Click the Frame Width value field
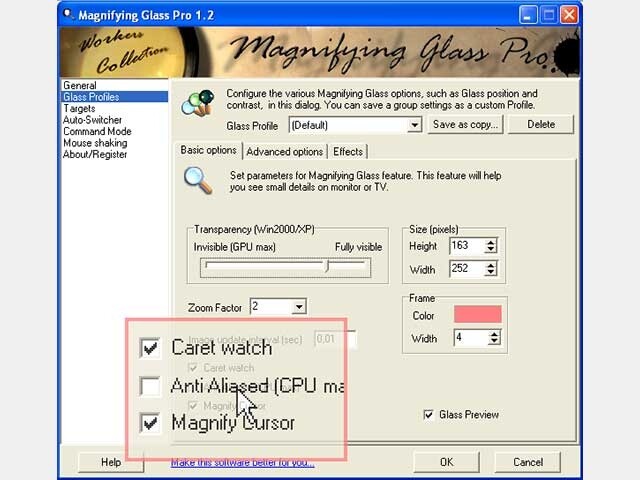Image resolution: width=640 pixels, height=480 pixels. 471,338
